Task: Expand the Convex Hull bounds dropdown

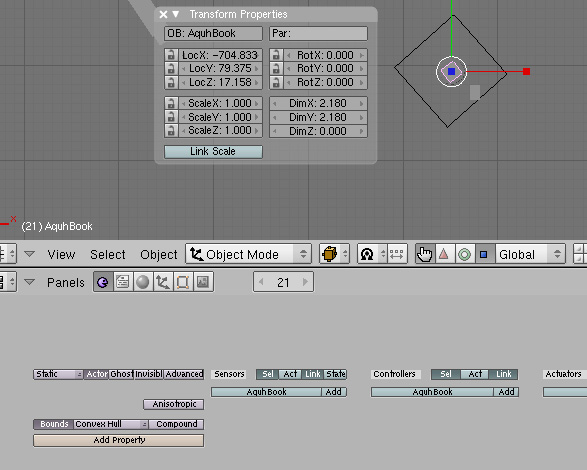Action: pyautogui.click(x=111, y=424)
